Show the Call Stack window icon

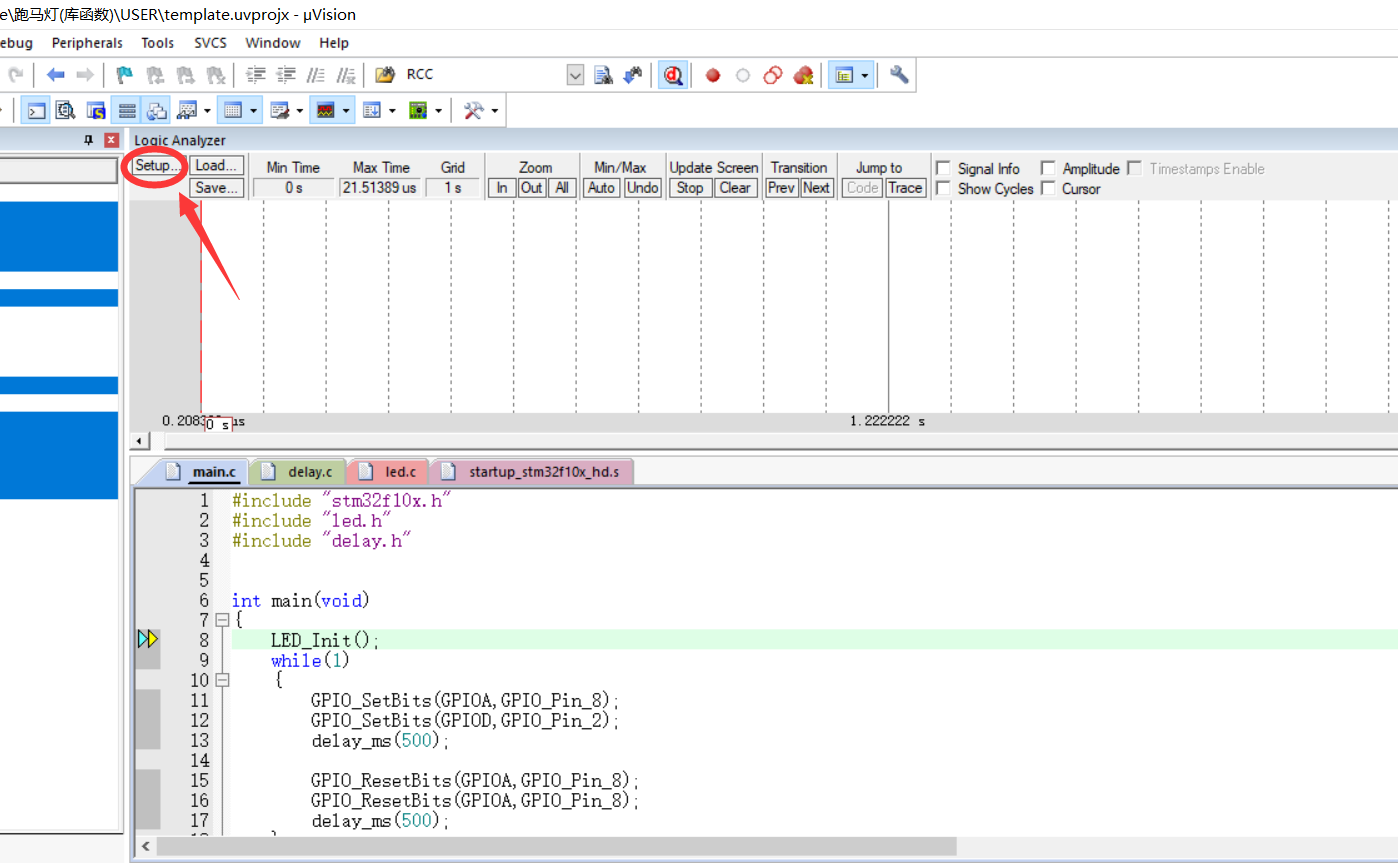pyautogui.click(x=156, y=110)
